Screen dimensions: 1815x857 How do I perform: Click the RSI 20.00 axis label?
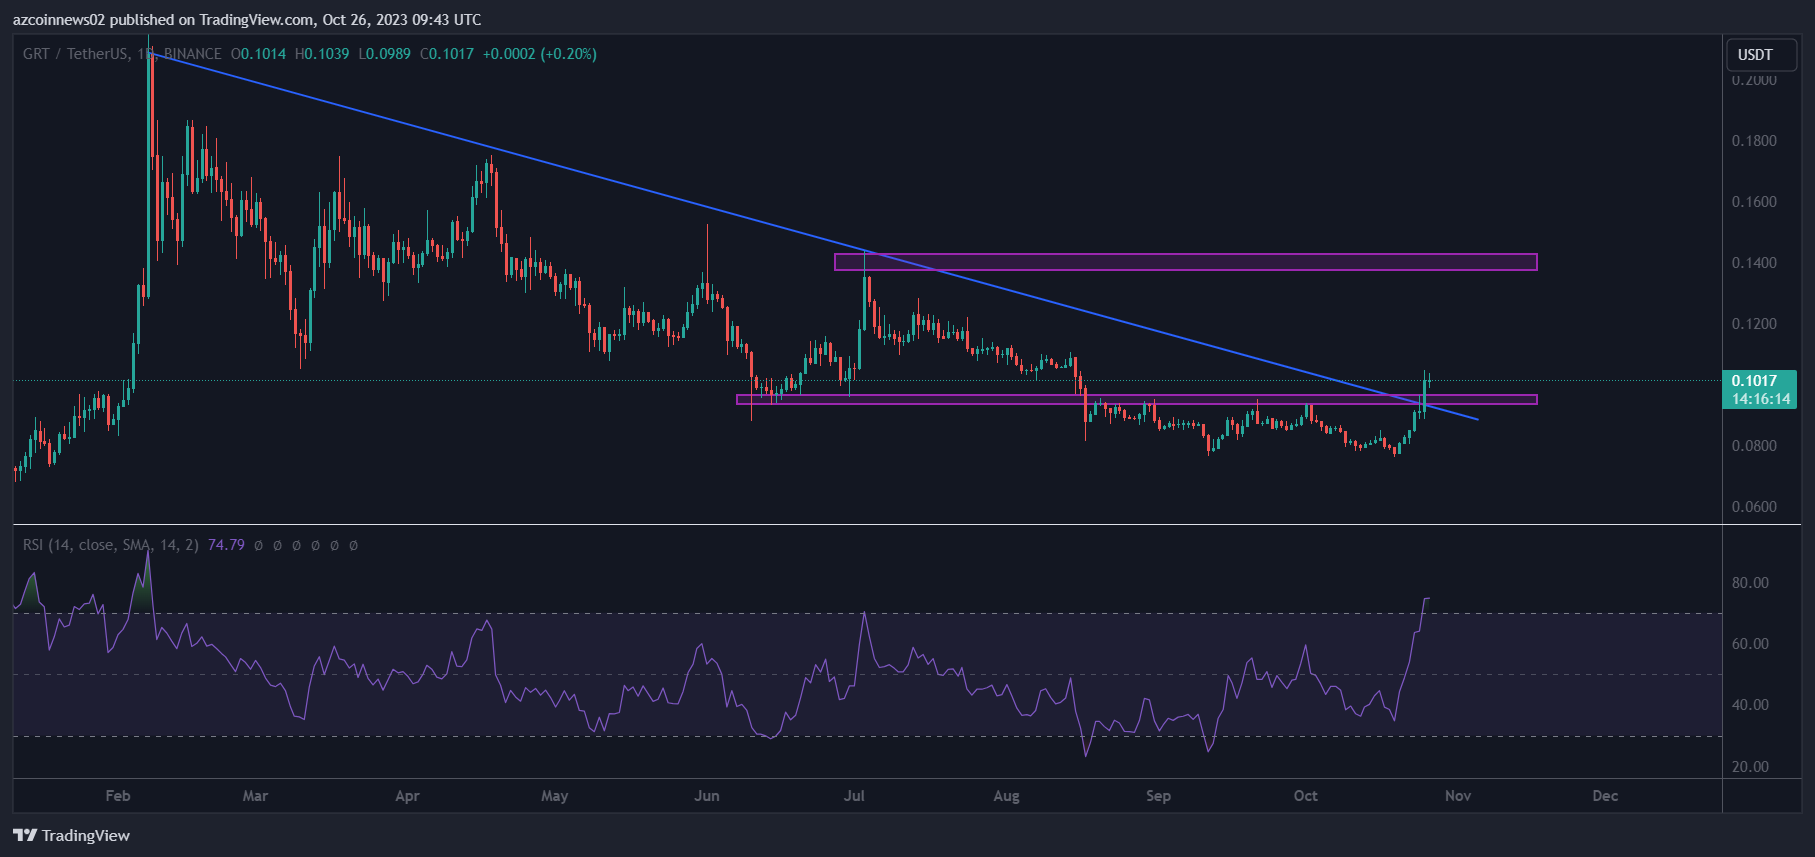coord(1750,767)
